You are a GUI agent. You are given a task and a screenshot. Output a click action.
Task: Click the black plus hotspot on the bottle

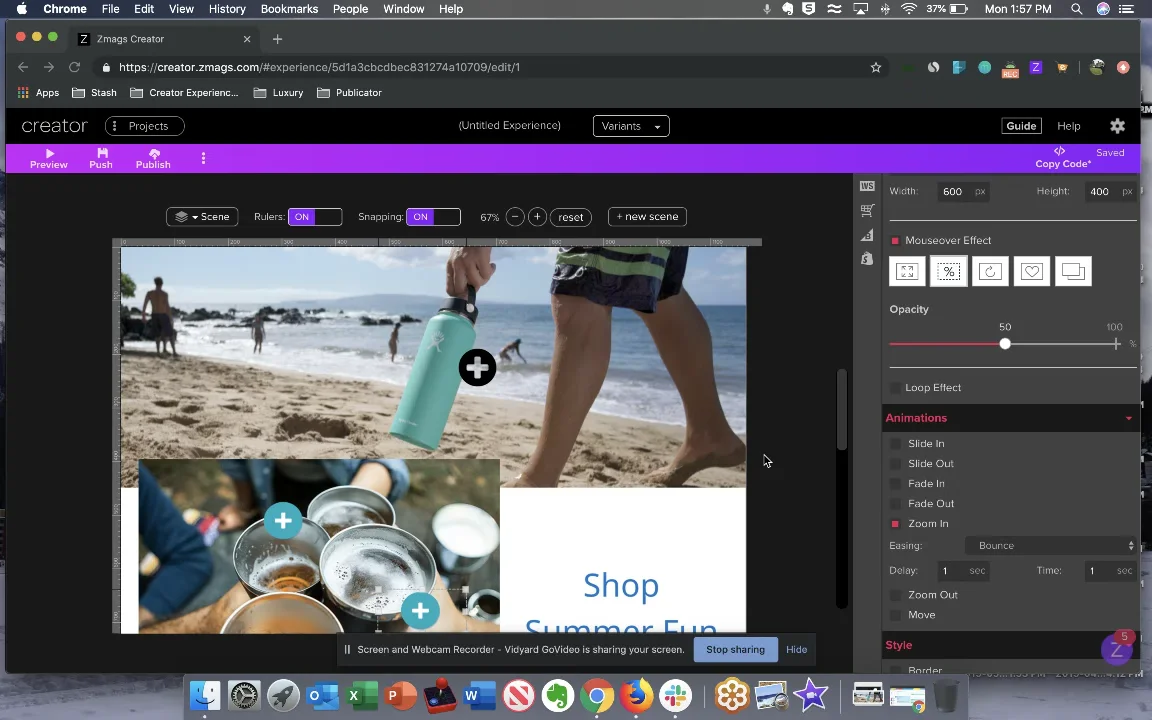tap(478, 367)
